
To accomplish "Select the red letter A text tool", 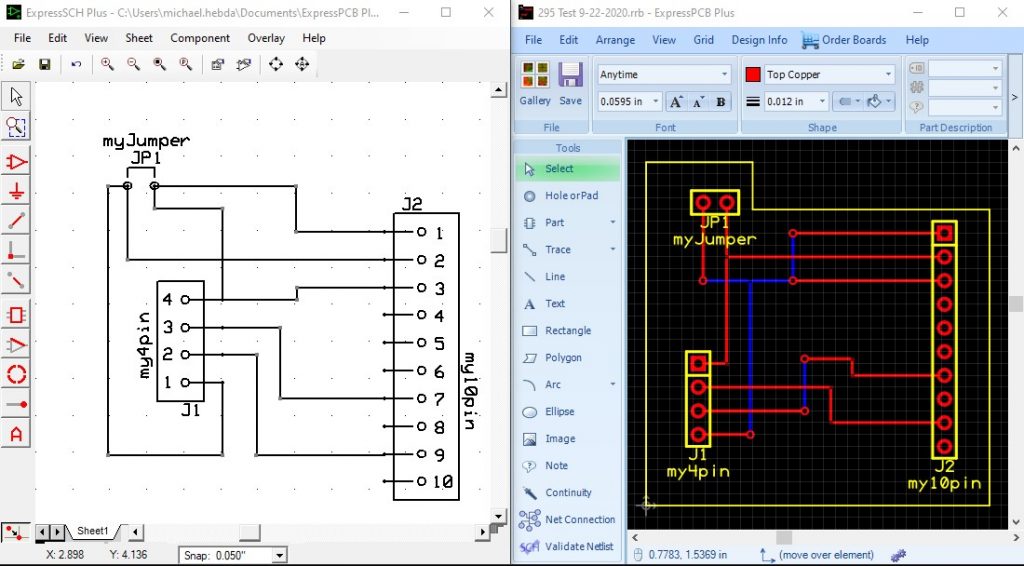I will 16,435.
